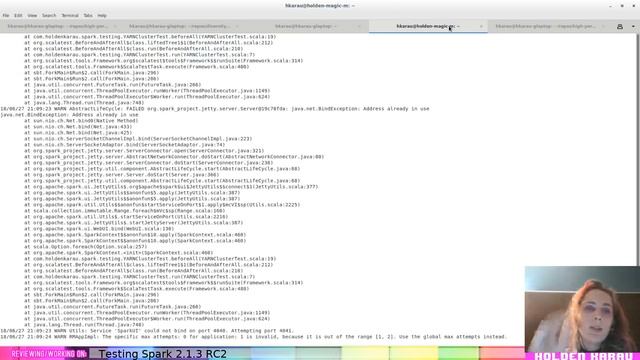The image size is (640, 360).
Task: Open the Terminal menu
Action: click(70, 16)
